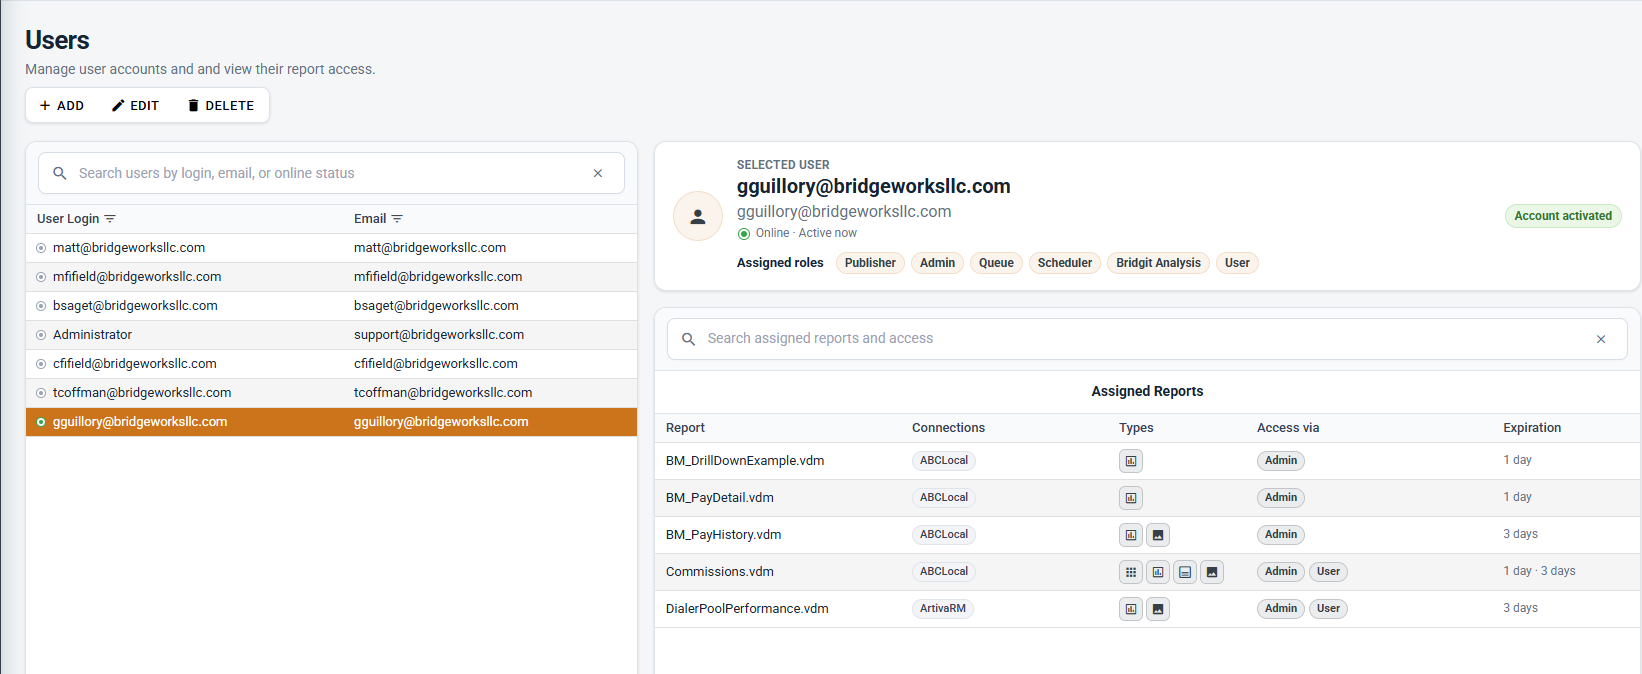
Task: Click the user avatar icon of selected user
Action: click(698, 216)
